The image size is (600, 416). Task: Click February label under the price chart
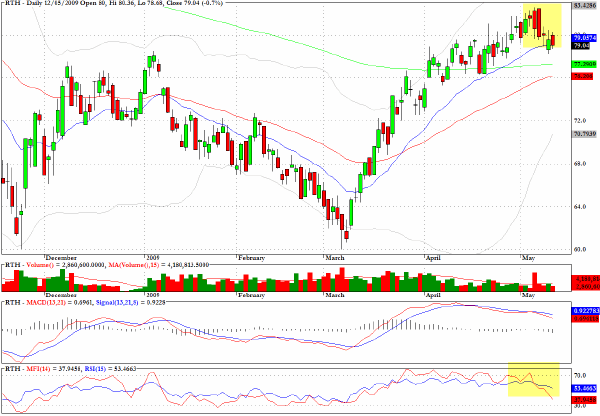coord(251,258)
